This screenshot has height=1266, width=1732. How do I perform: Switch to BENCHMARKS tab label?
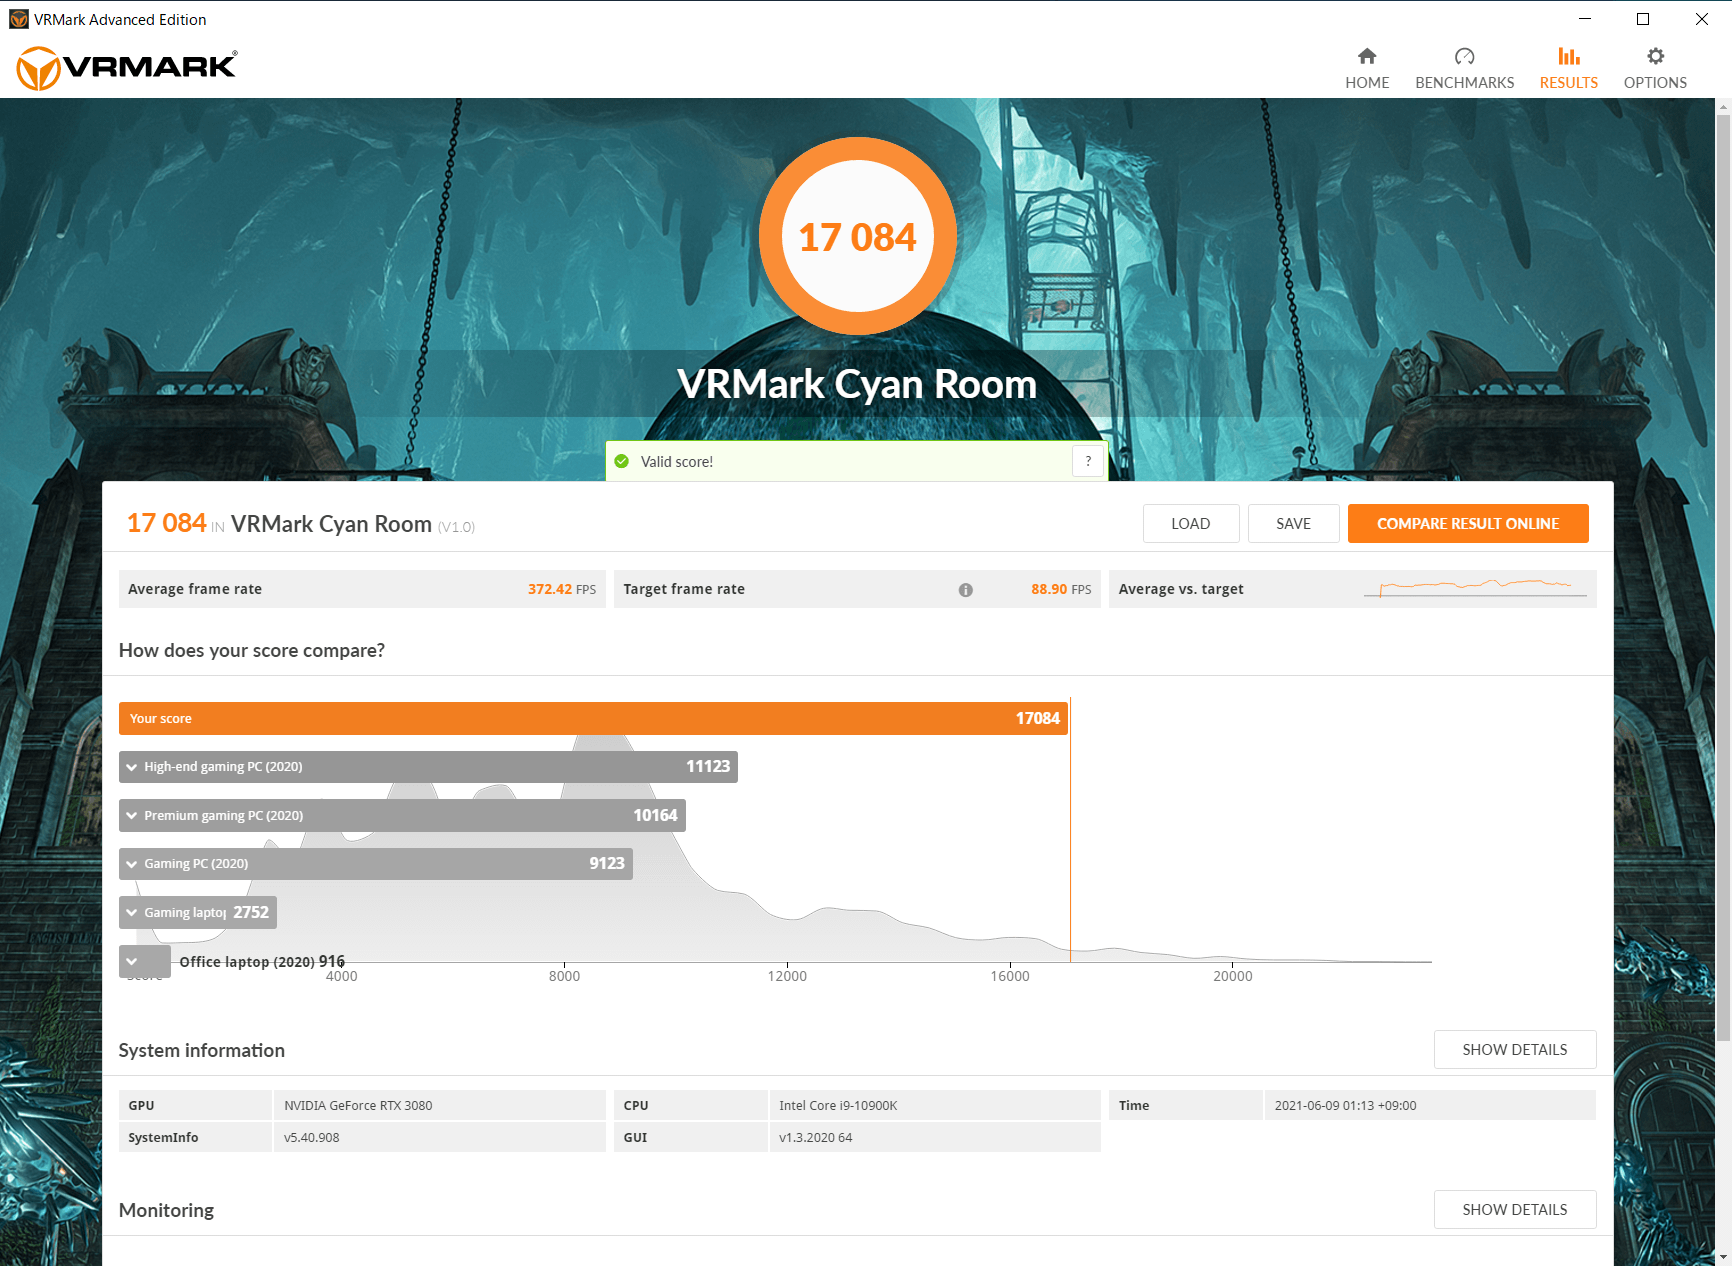pos(1464,83)
